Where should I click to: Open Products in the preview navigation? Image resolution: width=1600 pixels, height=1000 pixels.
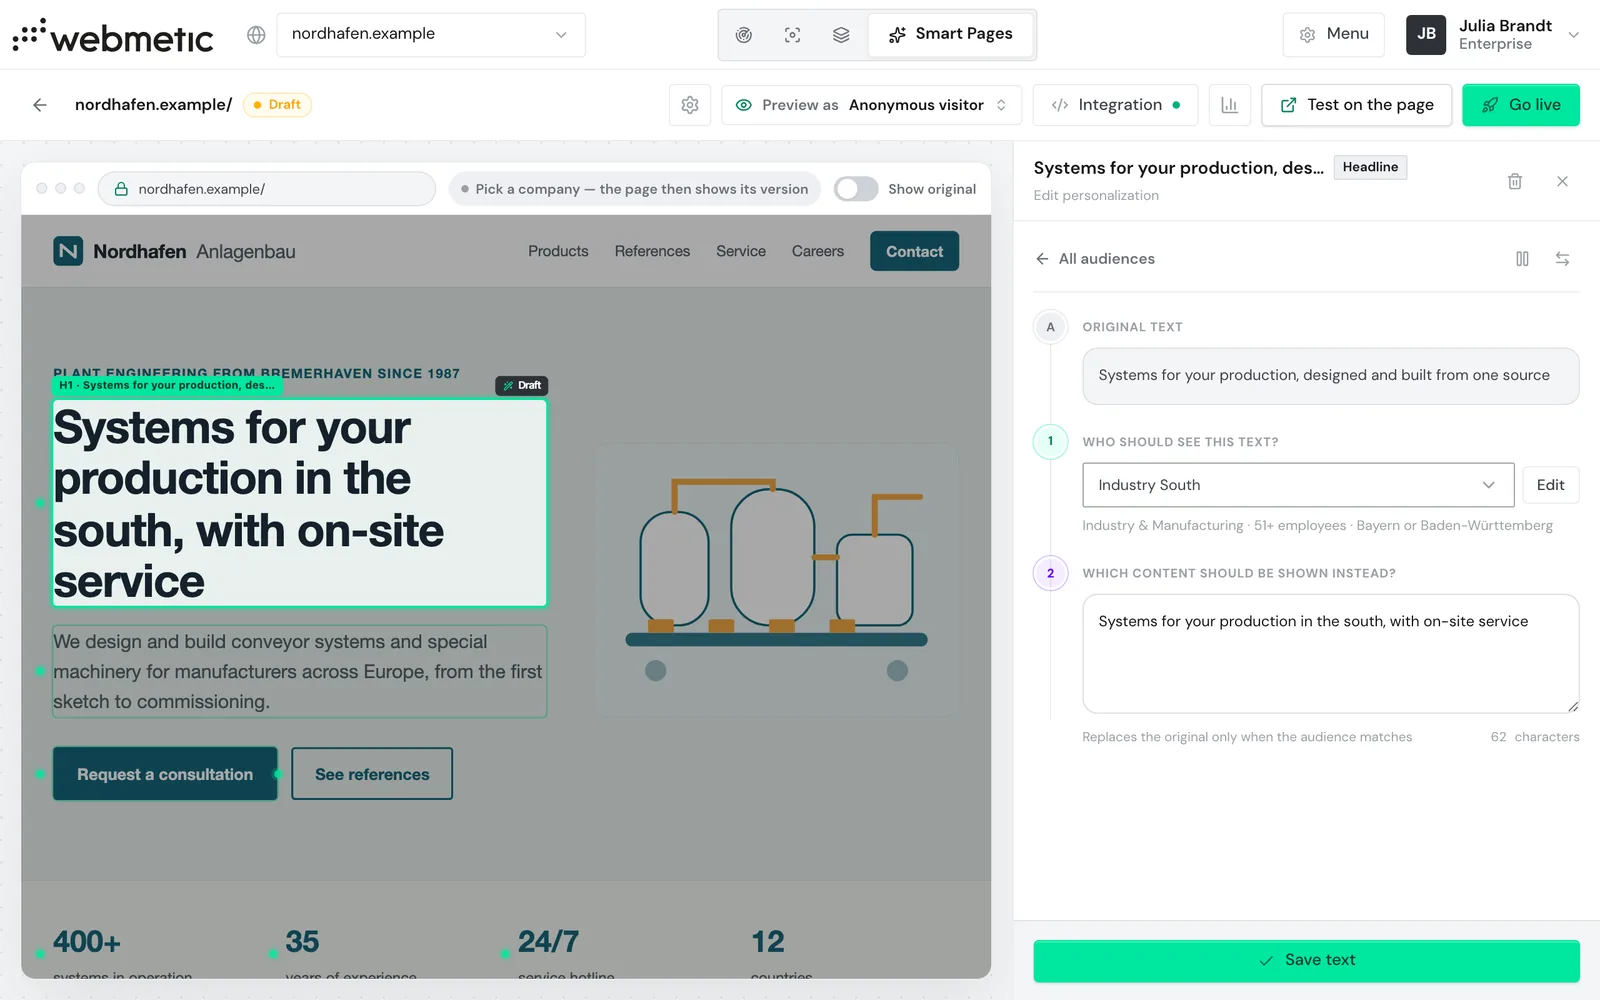[558, 252]
